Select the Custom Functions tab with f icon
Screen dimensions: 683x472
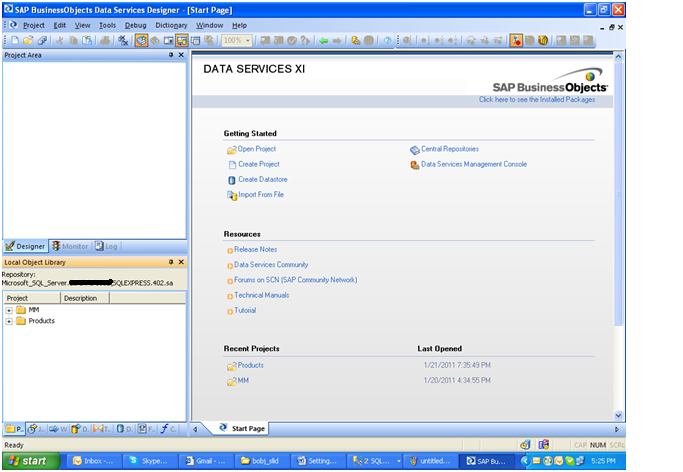(168, 429)
